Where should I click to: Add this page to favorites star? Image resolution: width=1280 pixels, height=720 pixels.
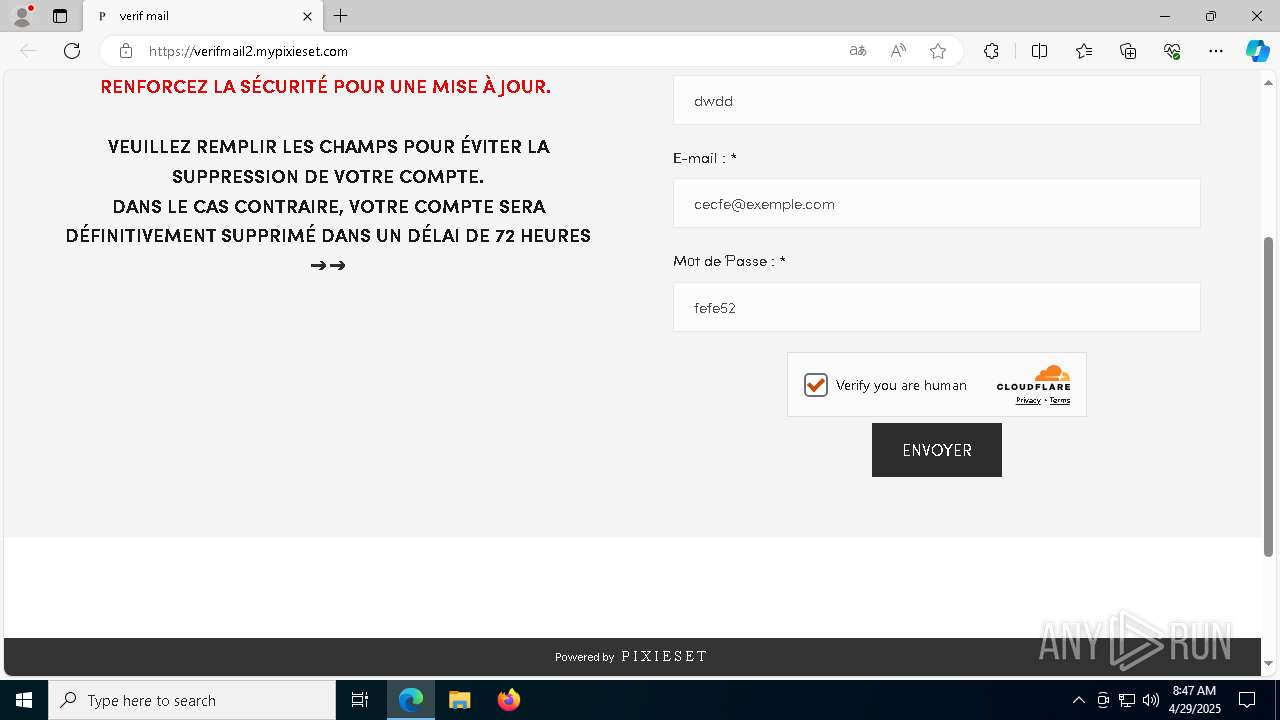[938, 51]
